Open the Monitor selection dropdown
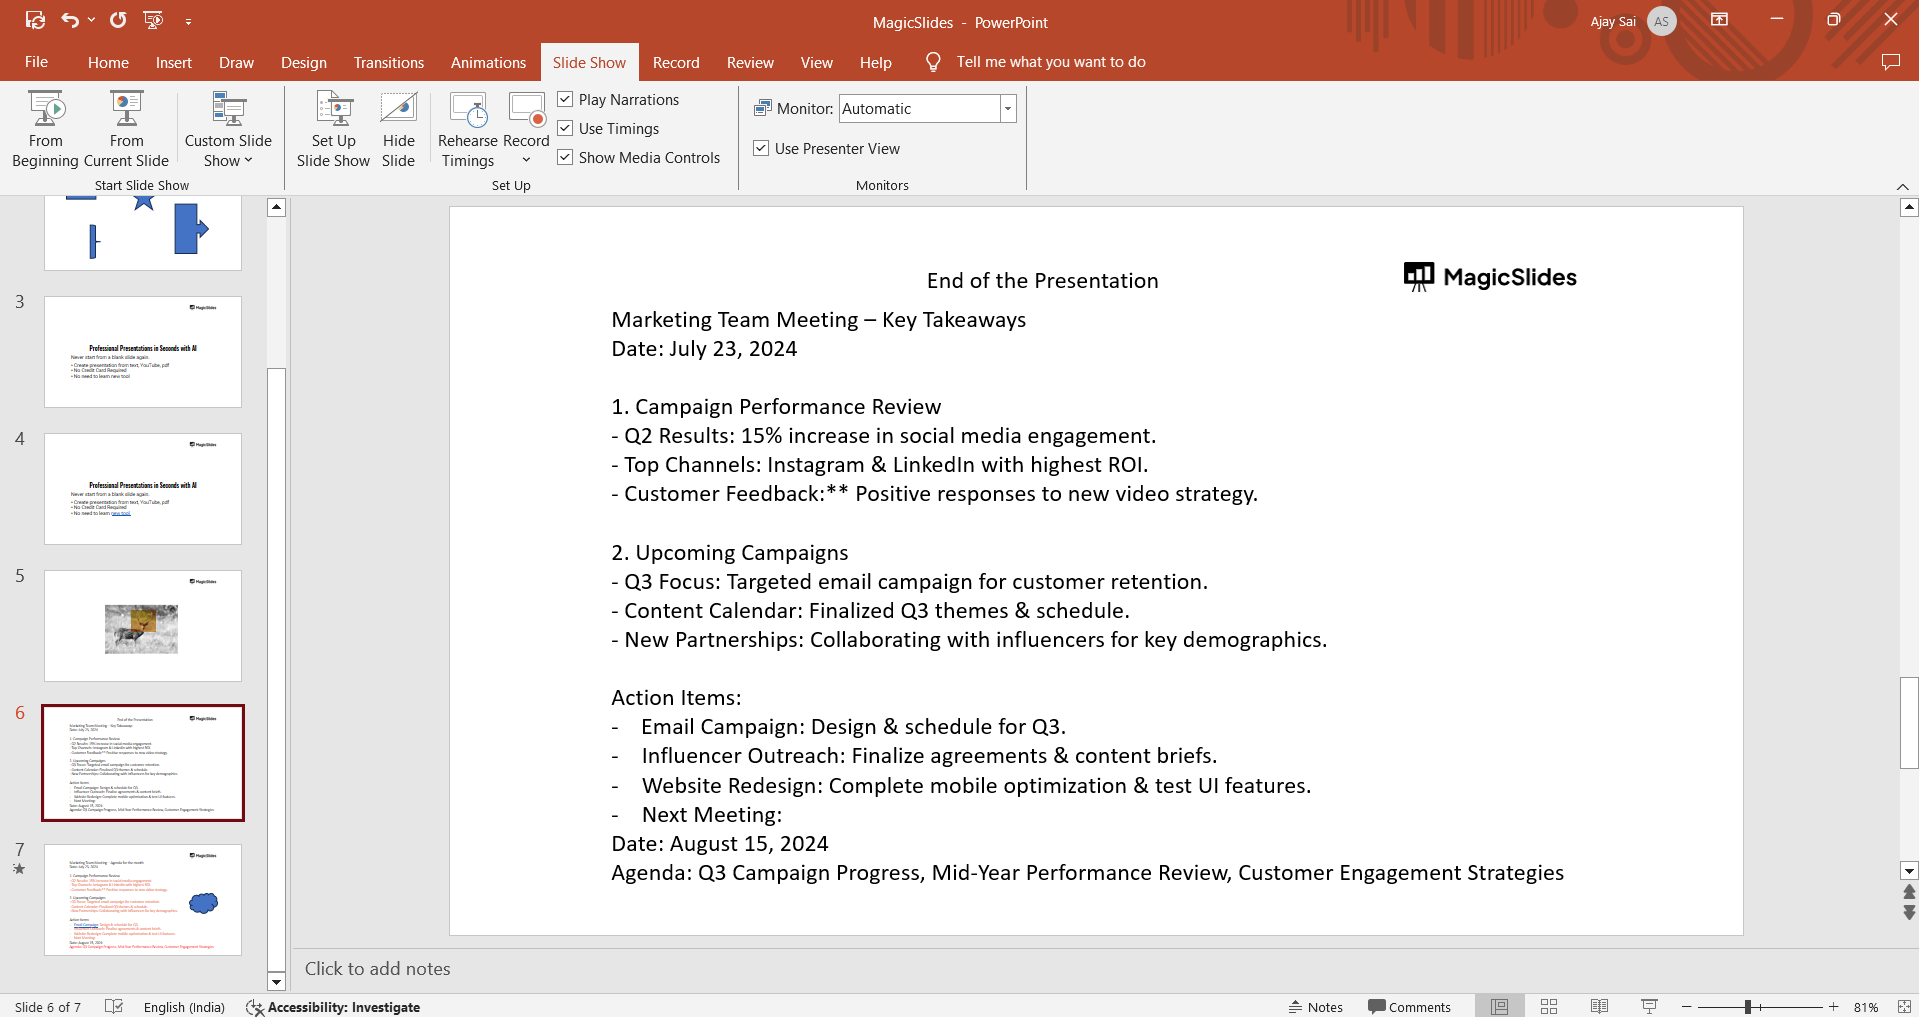 pos(1008,109)
